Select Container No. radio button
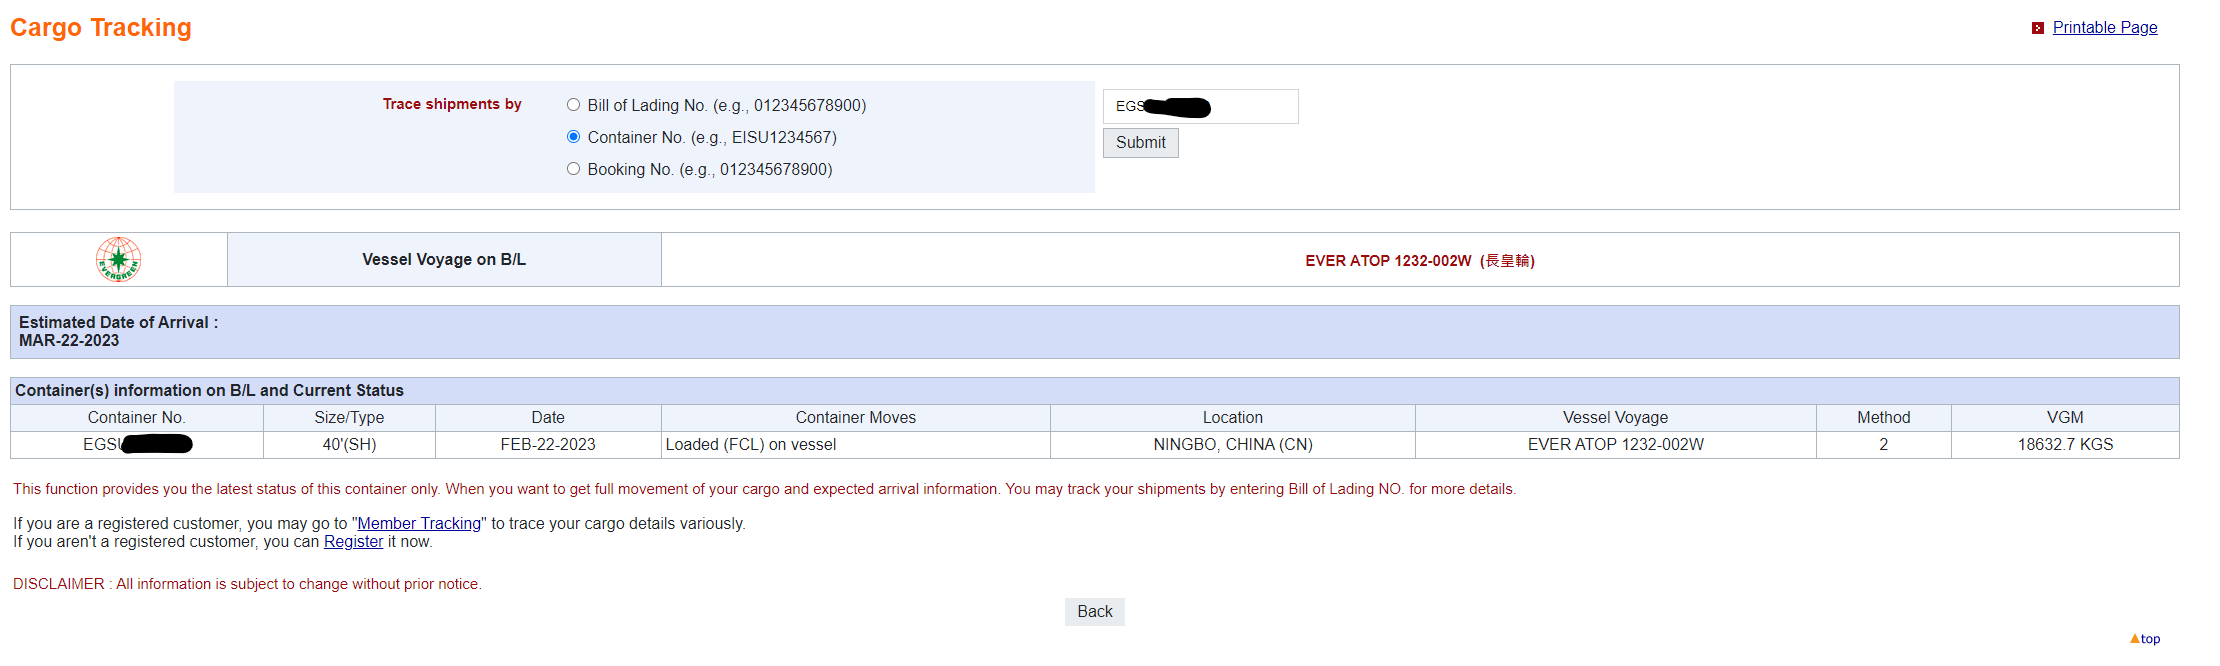2220x666 pixels. (573, 137)
